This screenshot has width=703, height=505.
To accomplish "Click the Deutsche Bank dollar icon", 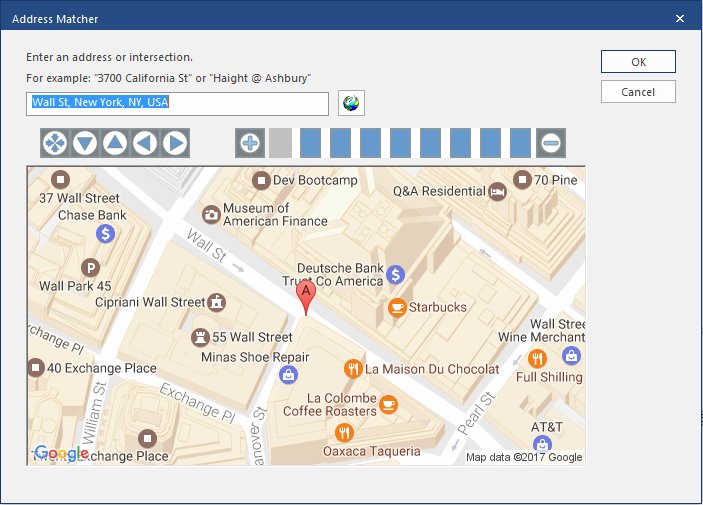I will (x=395, y=274).
